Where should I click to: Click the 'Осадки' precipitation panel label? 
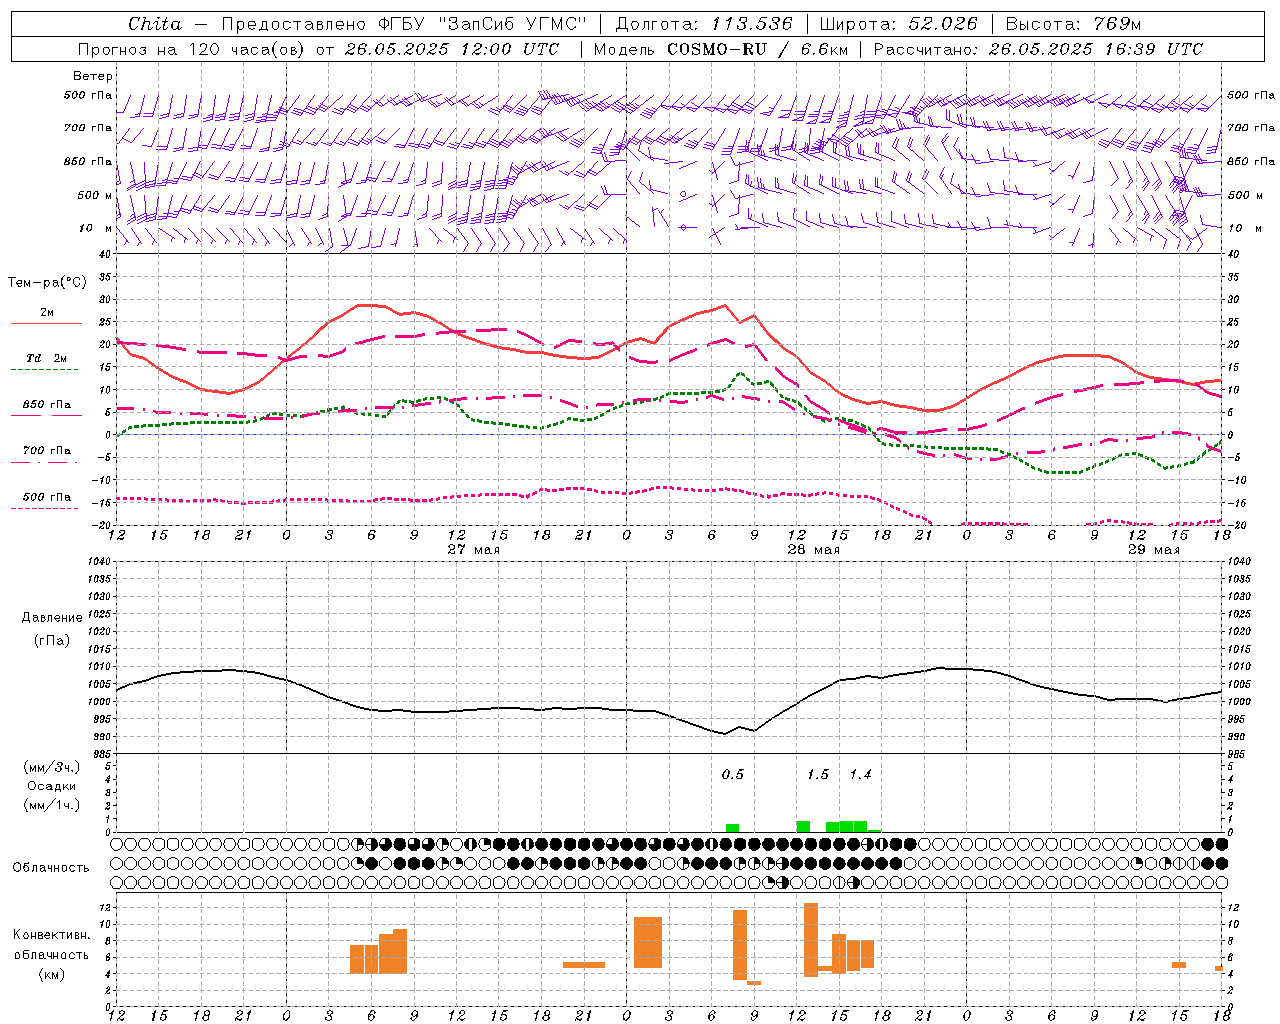[52, 786]
